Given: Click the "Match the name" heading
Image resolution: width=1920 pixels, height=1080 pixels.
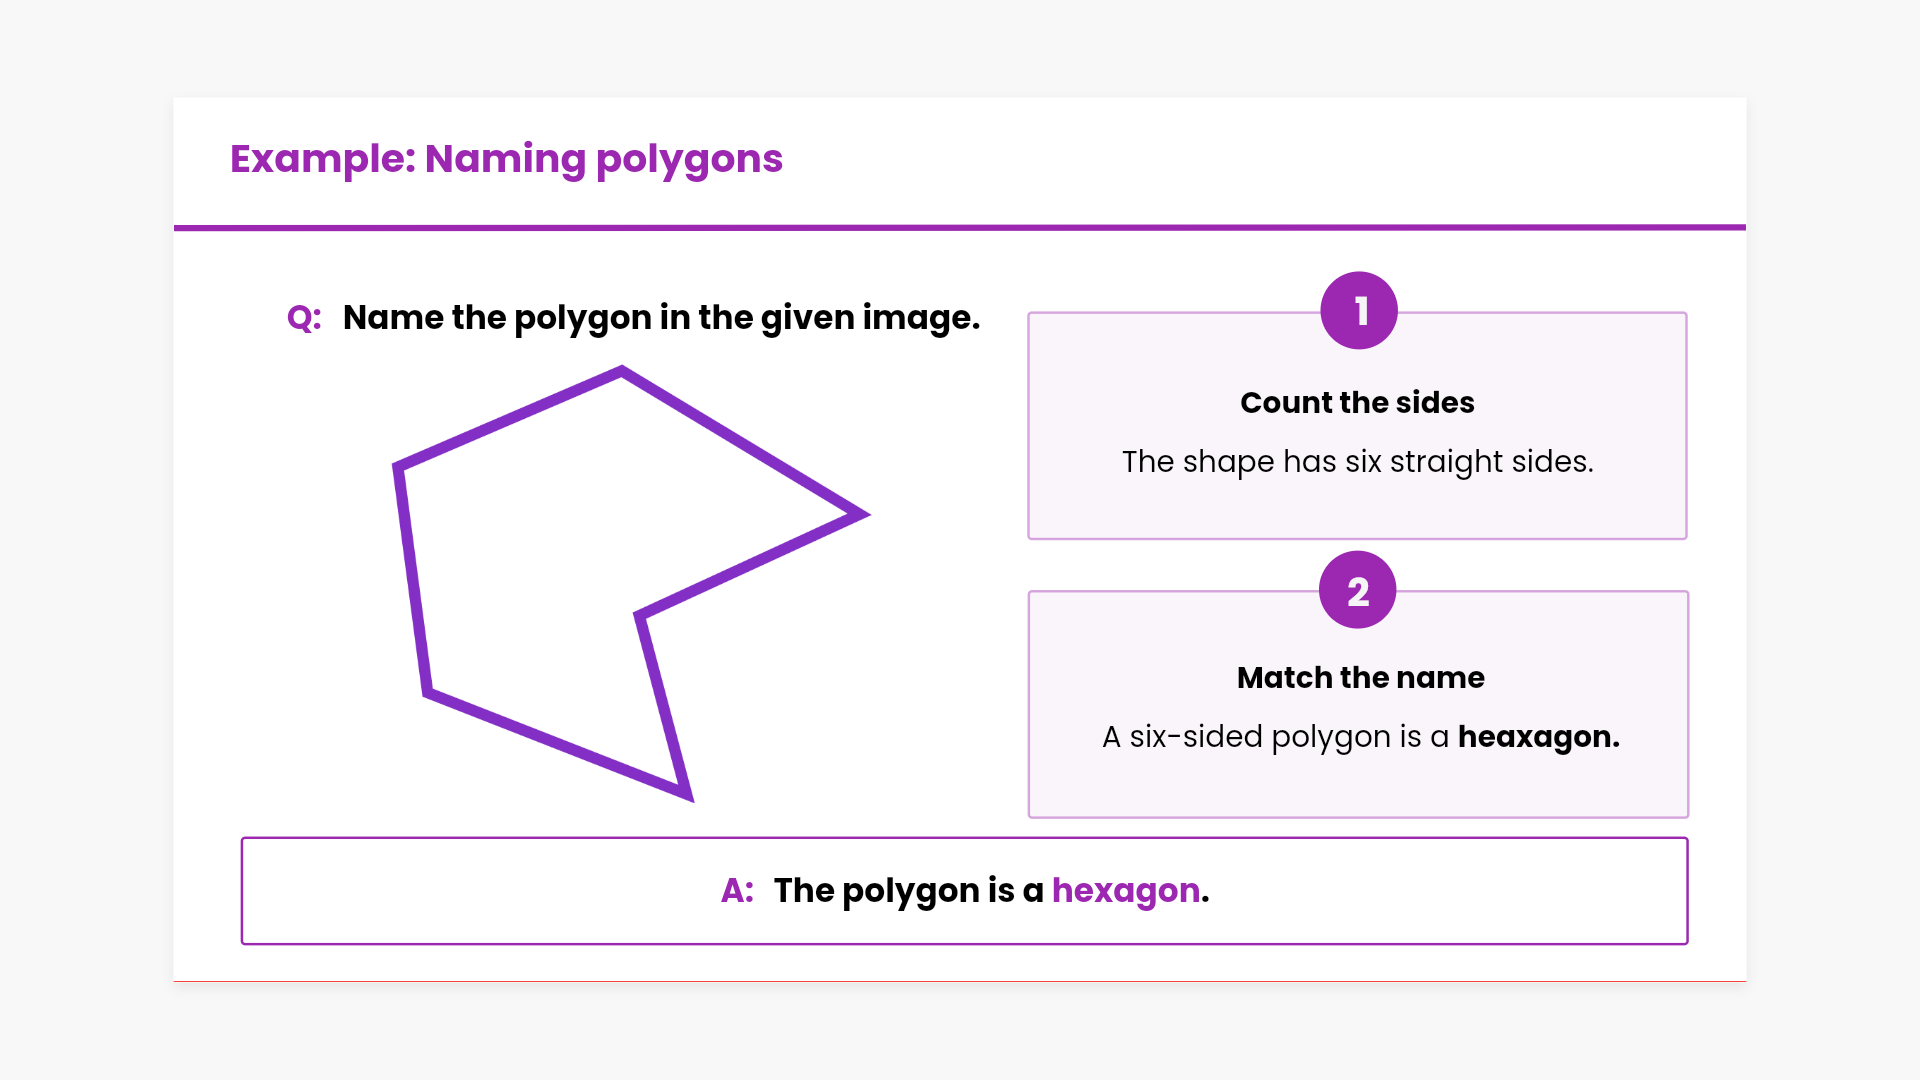Looking at the screenshot, I should coord(1360,677).
